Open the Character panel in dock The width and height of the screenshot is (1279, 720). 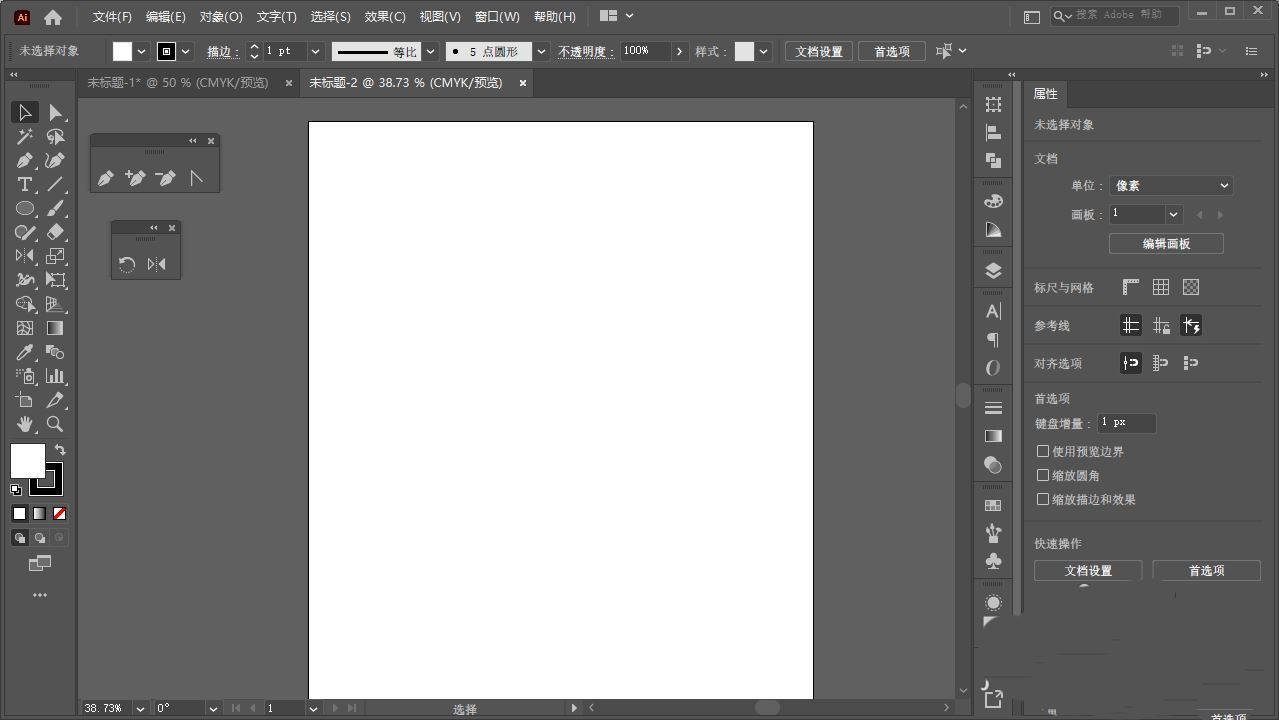[993, 311]
